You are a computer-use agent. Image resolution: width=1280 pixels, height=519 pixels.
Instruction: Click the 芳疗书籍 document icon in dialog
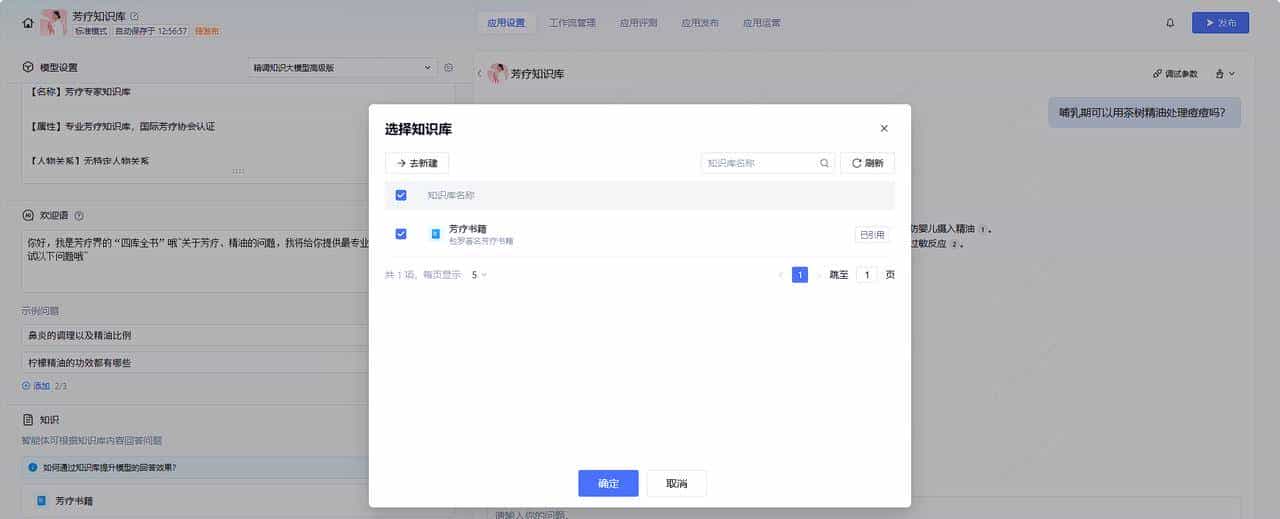coord(435,234)
